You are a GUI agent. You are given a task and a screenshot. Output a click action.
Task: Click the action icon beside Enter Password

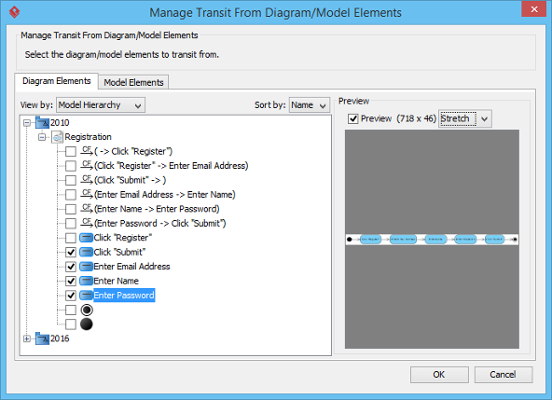tap(86, 295)
